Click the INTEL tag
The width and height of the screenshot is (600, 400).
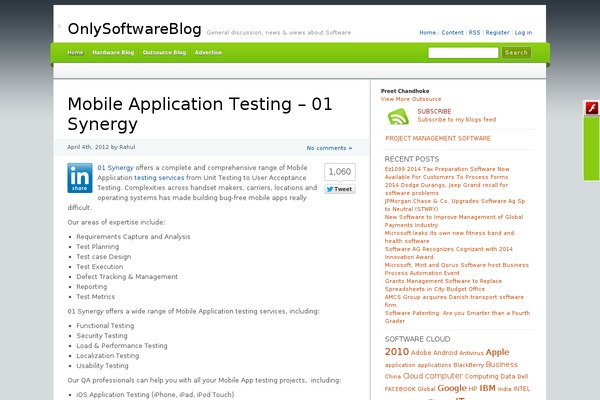pos(521,389)
